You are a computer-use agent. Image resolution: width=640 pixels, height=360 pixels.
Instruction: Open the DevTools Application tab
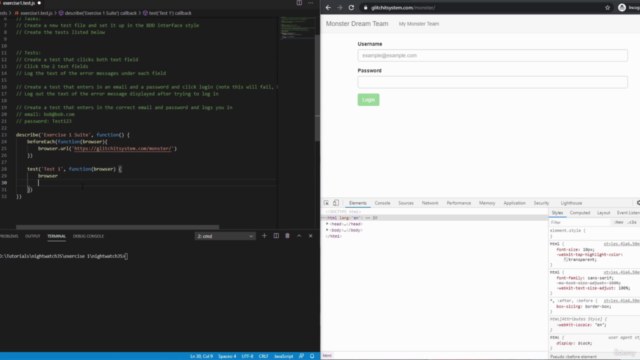(x=514, y=203)
